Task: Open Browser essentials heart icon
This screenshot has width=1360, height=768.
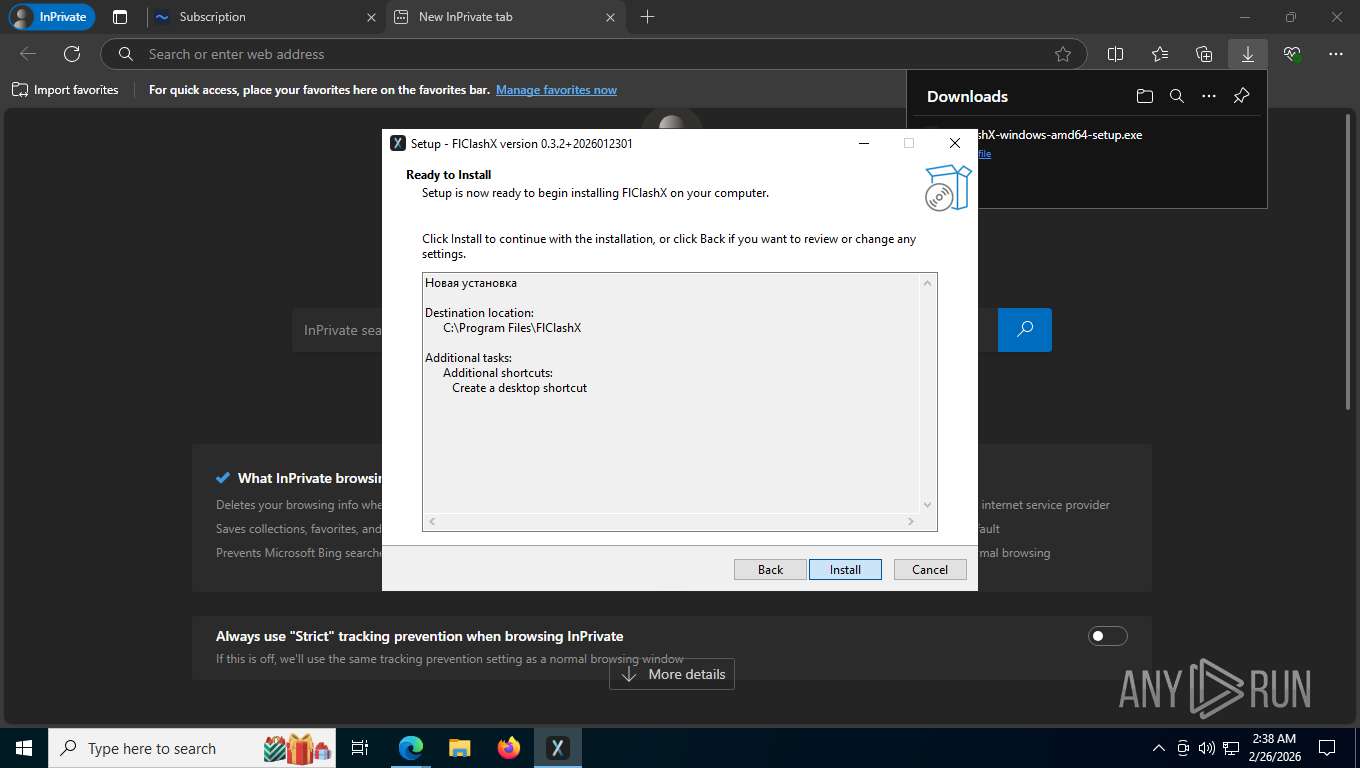Action: tap(1292, 54)
